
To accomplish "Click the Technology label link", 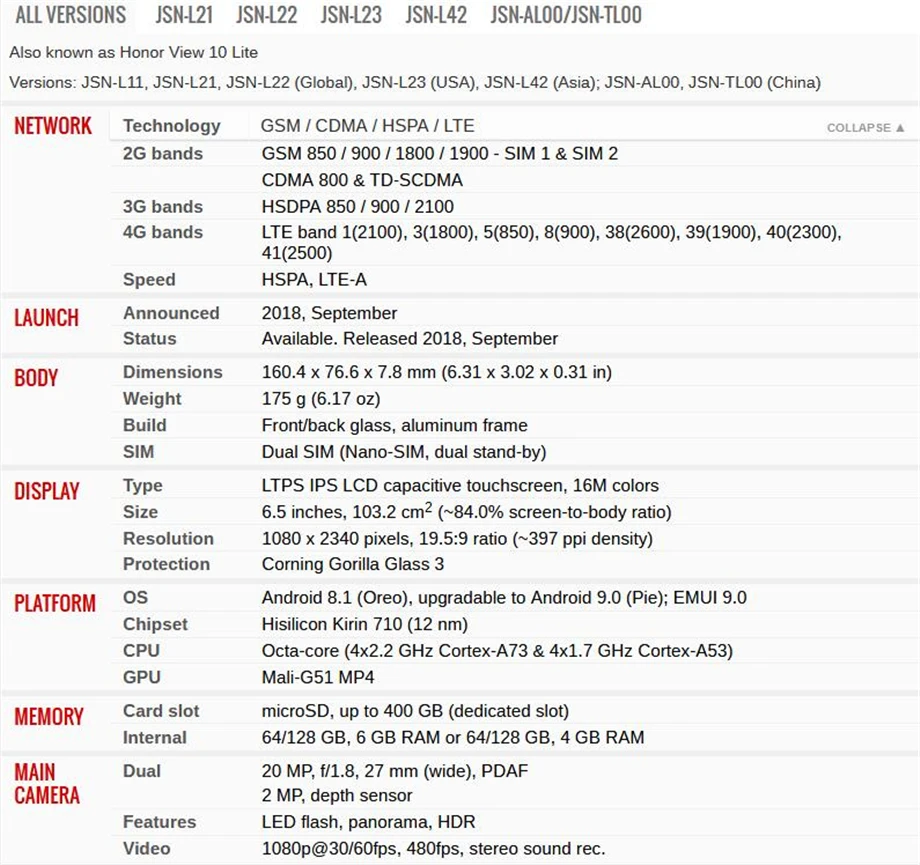I will coord(171,126).
